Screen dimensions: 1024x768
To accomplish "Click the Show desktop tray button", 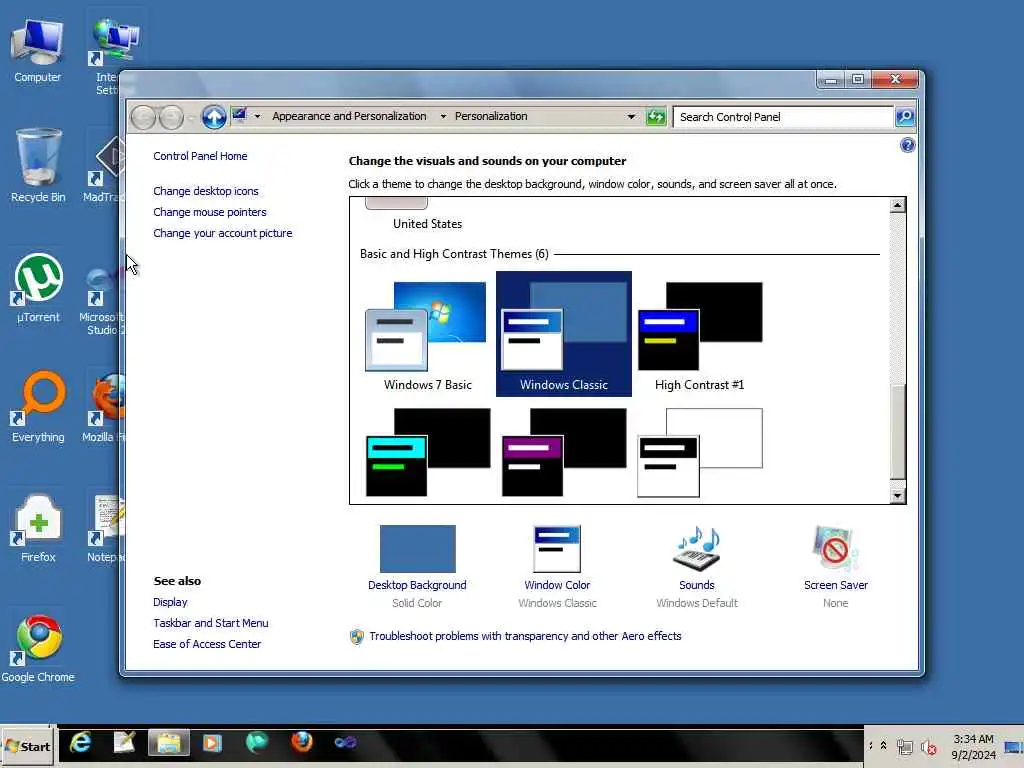I will point(1014,746).
